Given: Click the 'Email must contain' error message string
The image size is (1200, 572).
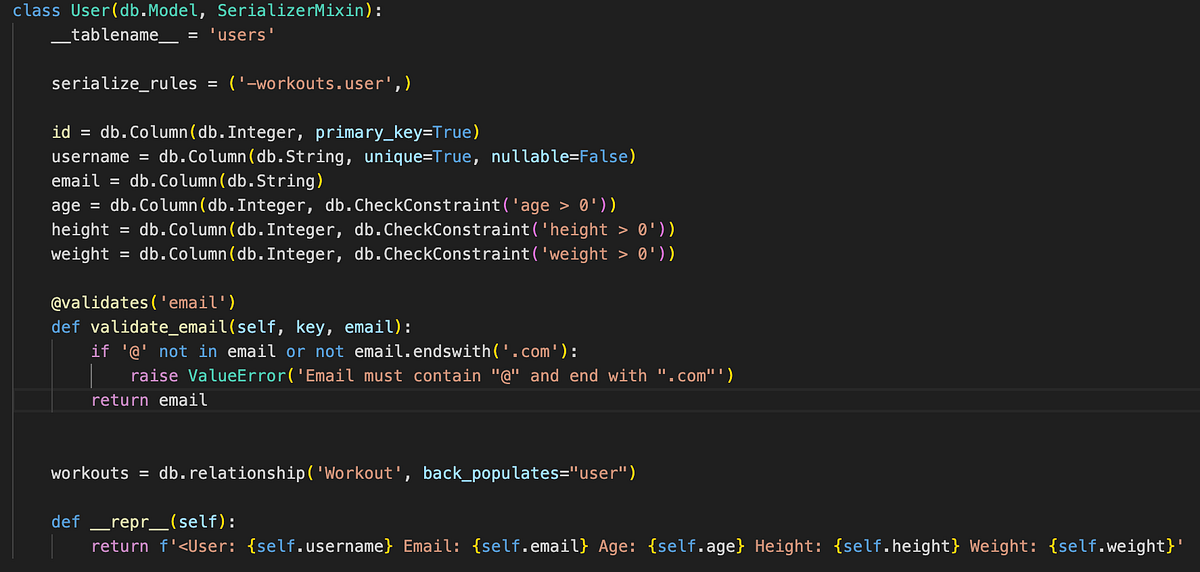Looking at the screenshot, I should pyautogui.click(x=510, y=375).
